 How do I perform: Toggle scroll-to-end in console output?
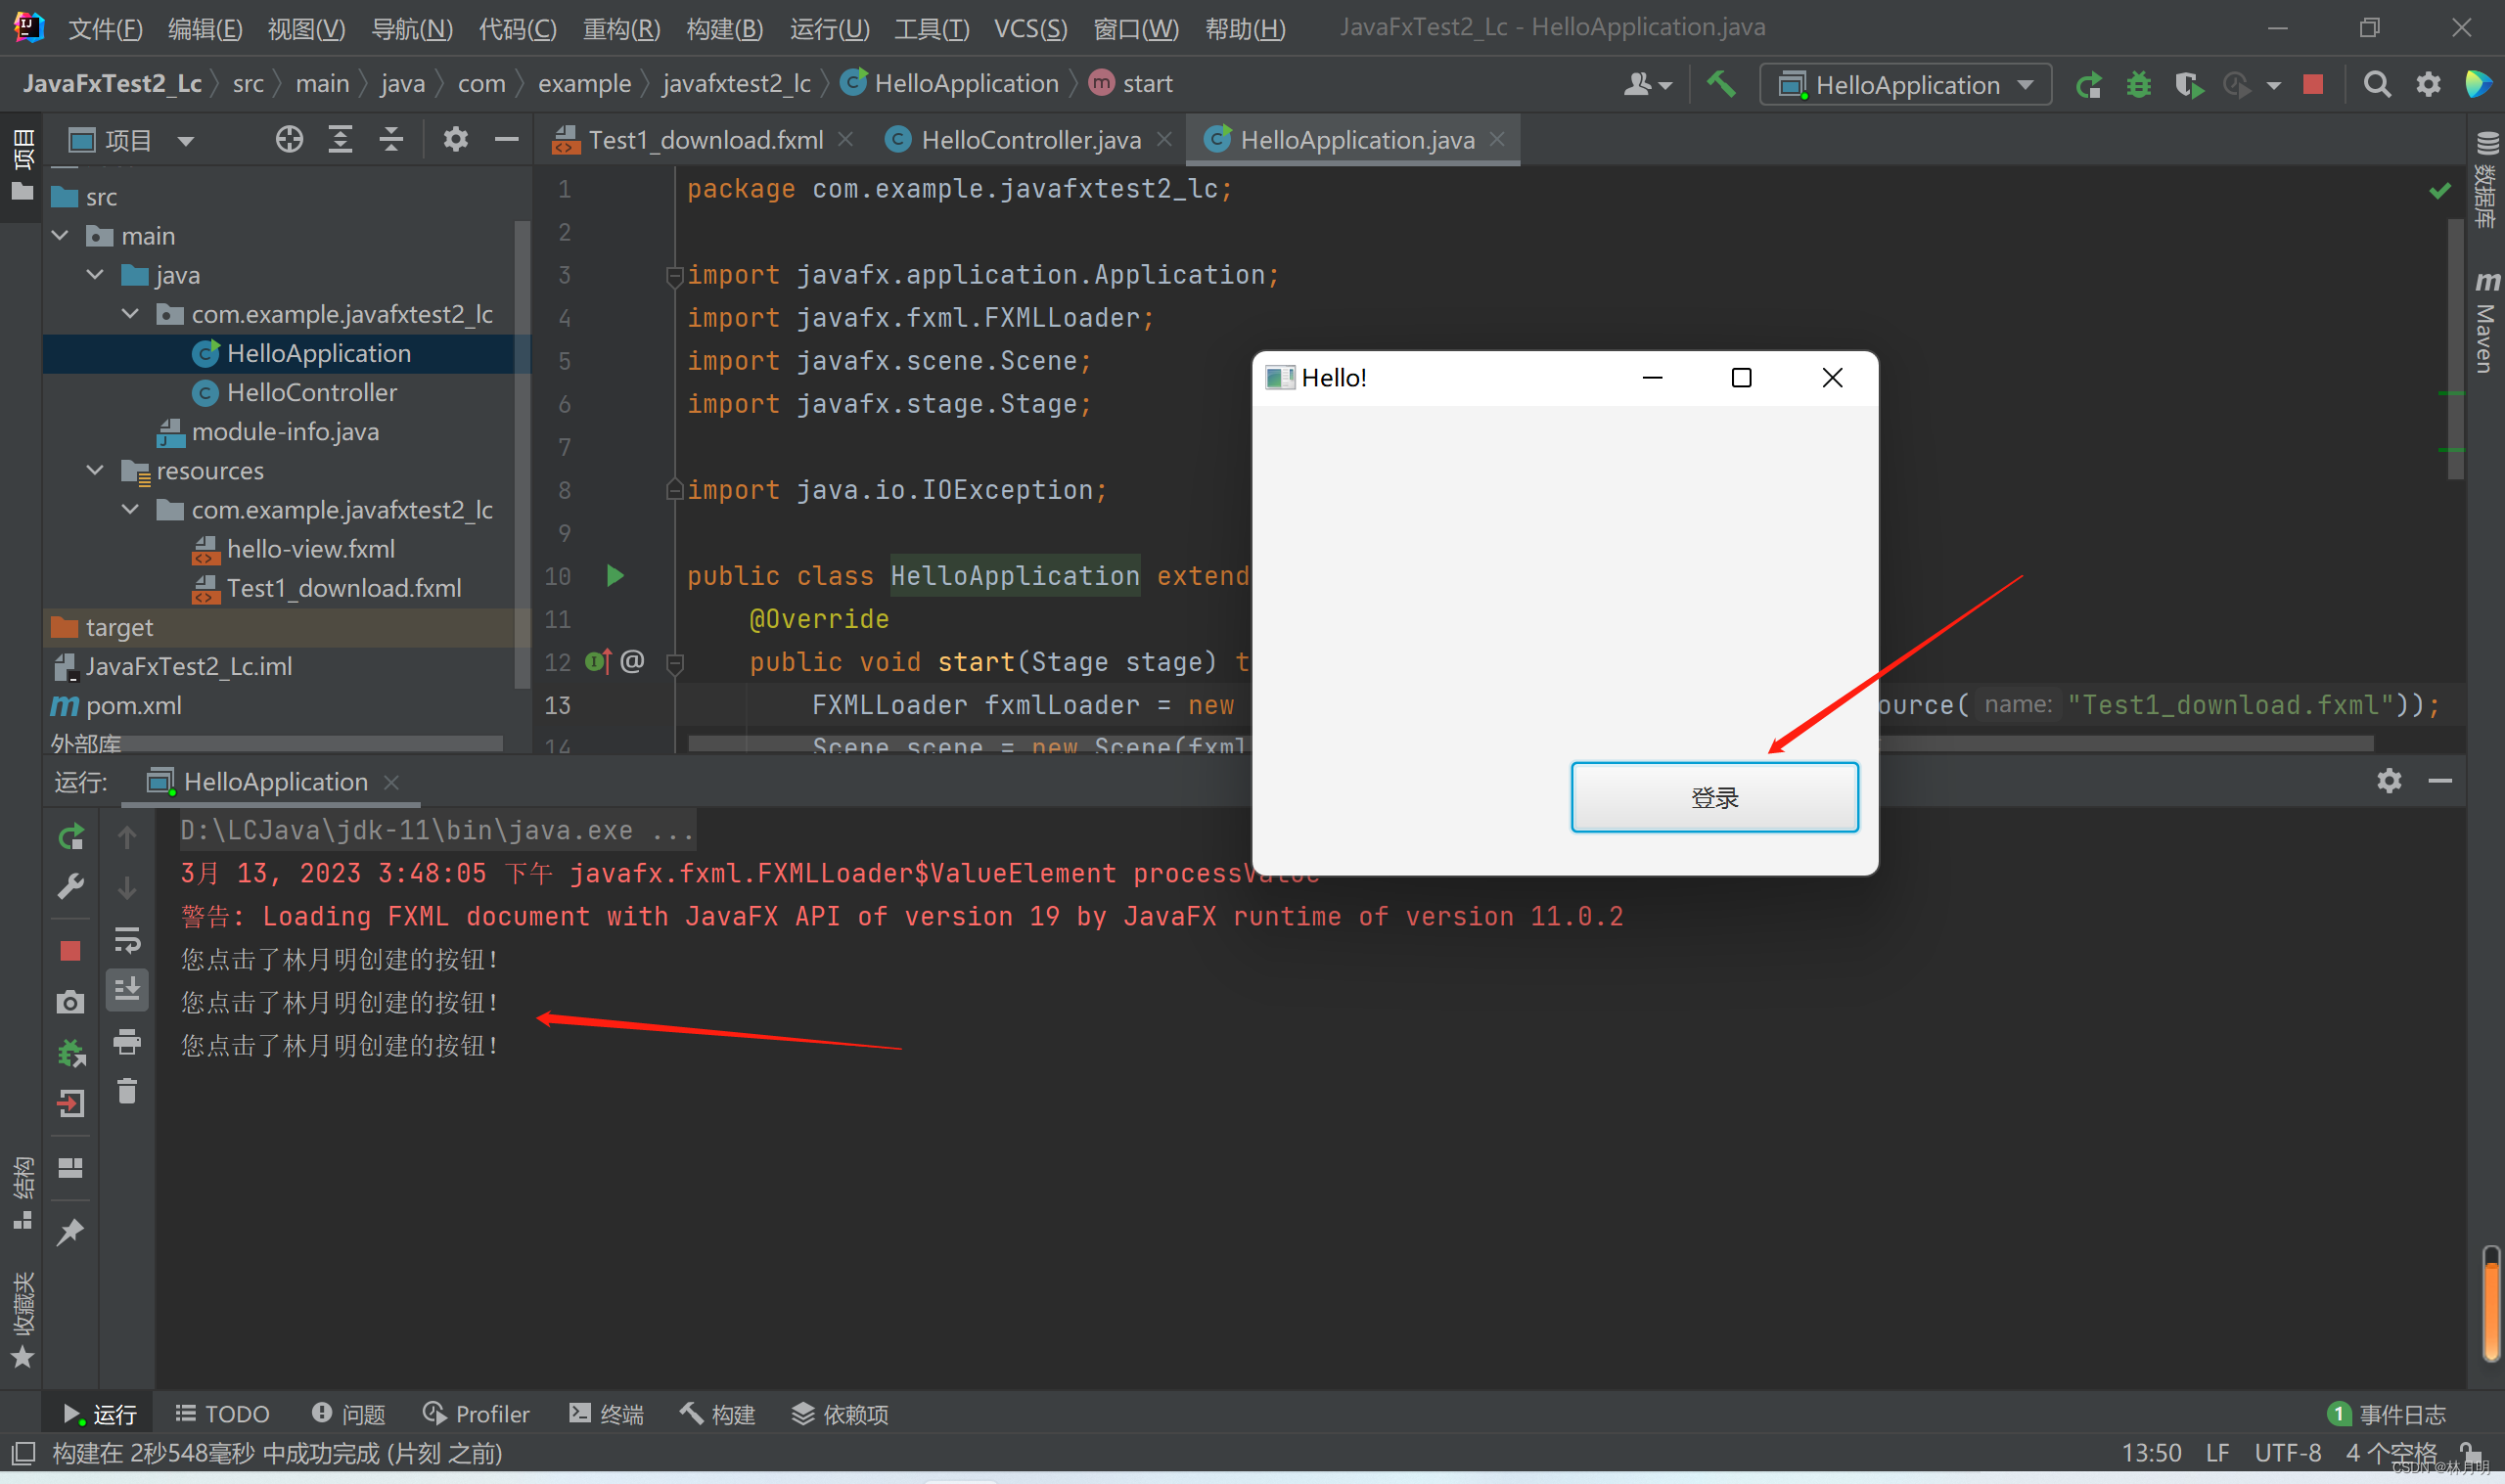(127, 990)
